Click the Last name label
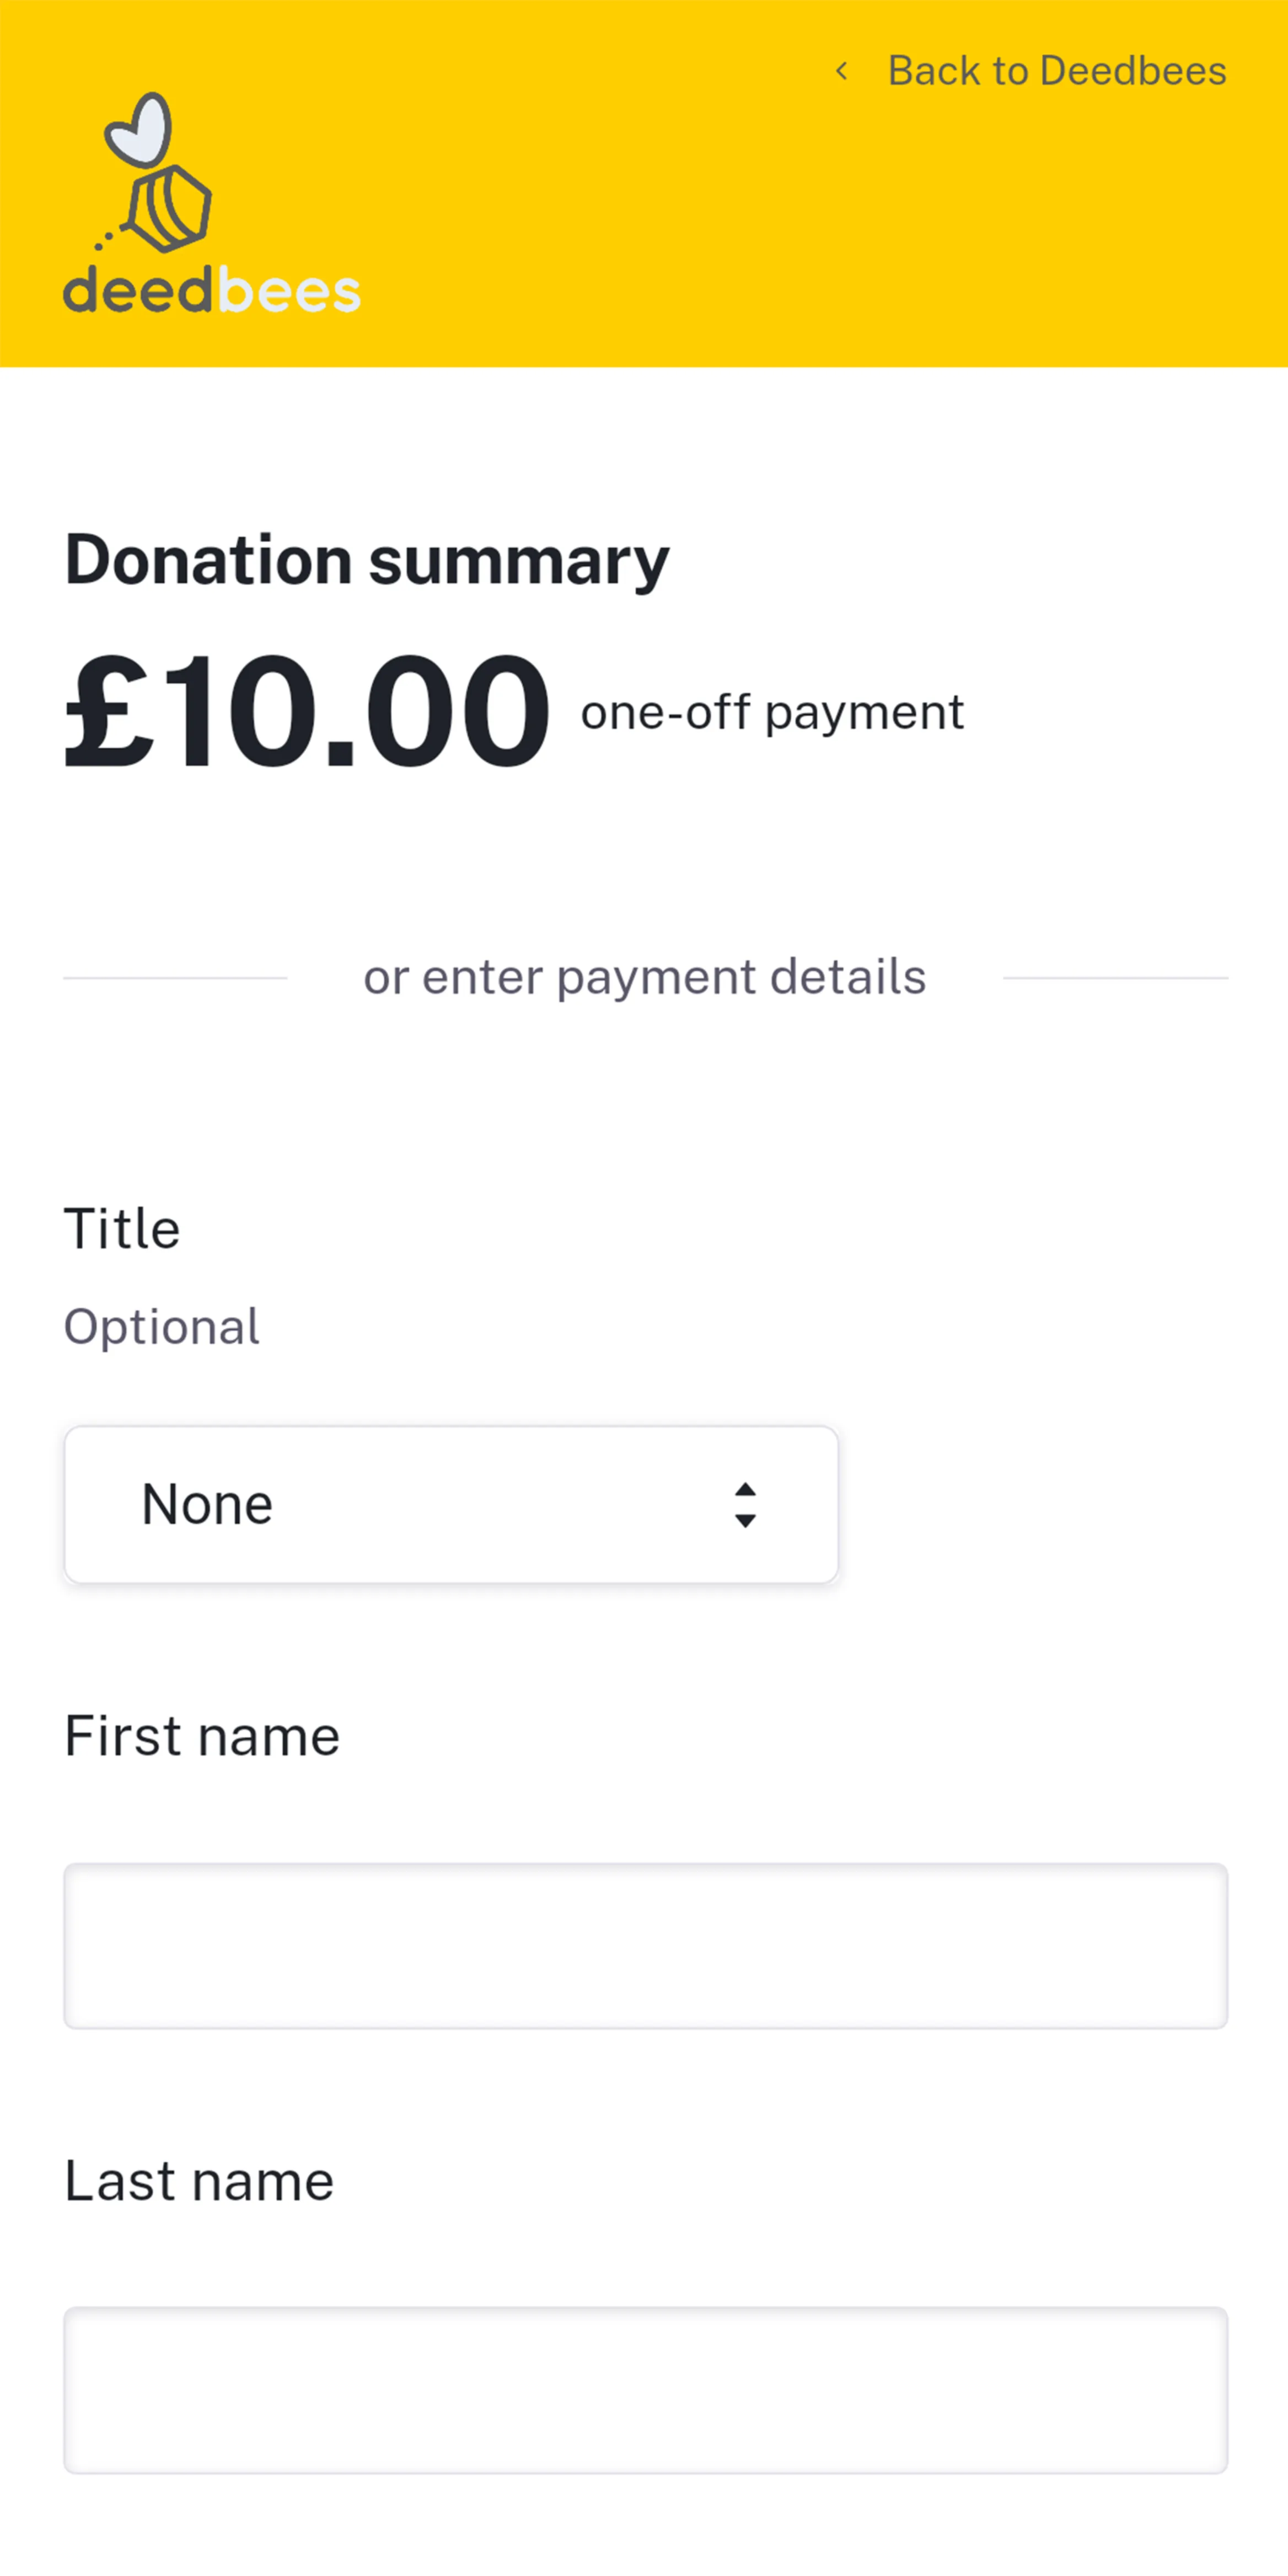 click(x=199, y=2181)
